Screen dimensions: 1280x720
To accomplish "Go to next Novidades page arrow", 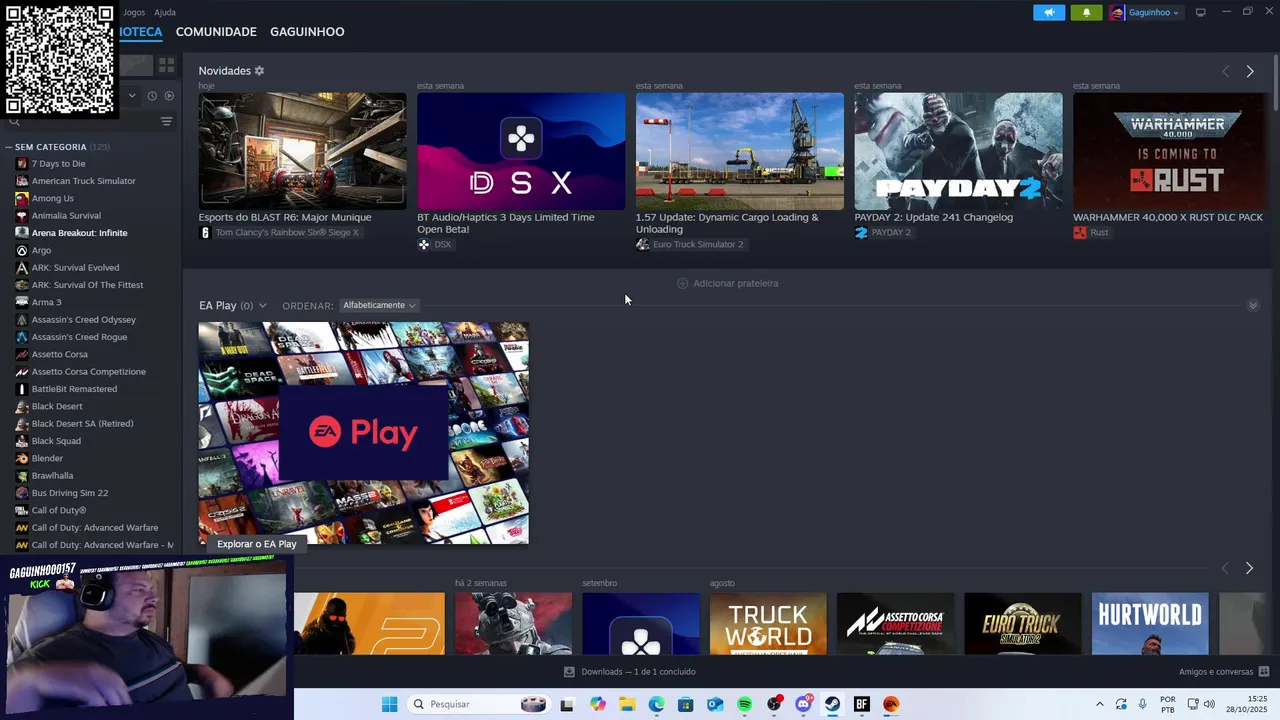I will [x=1249, y=71].
